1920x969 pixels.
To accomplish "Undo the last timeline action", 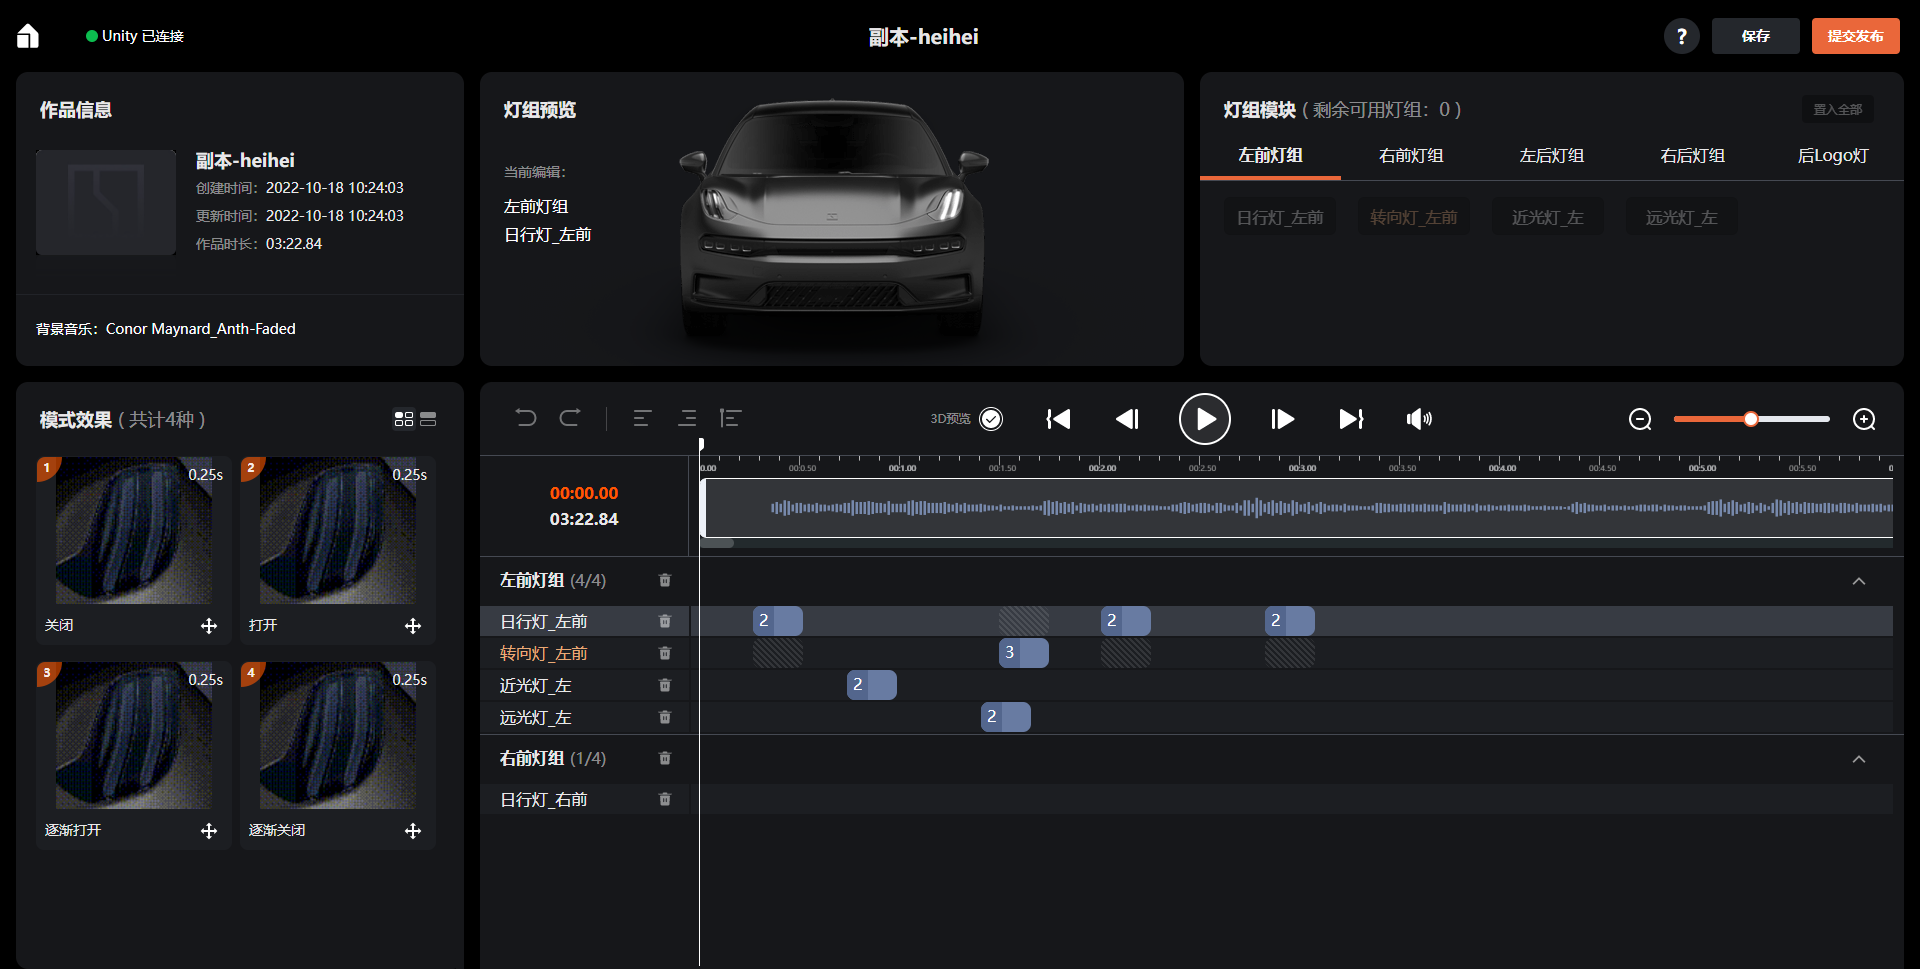I will point(526,418).
